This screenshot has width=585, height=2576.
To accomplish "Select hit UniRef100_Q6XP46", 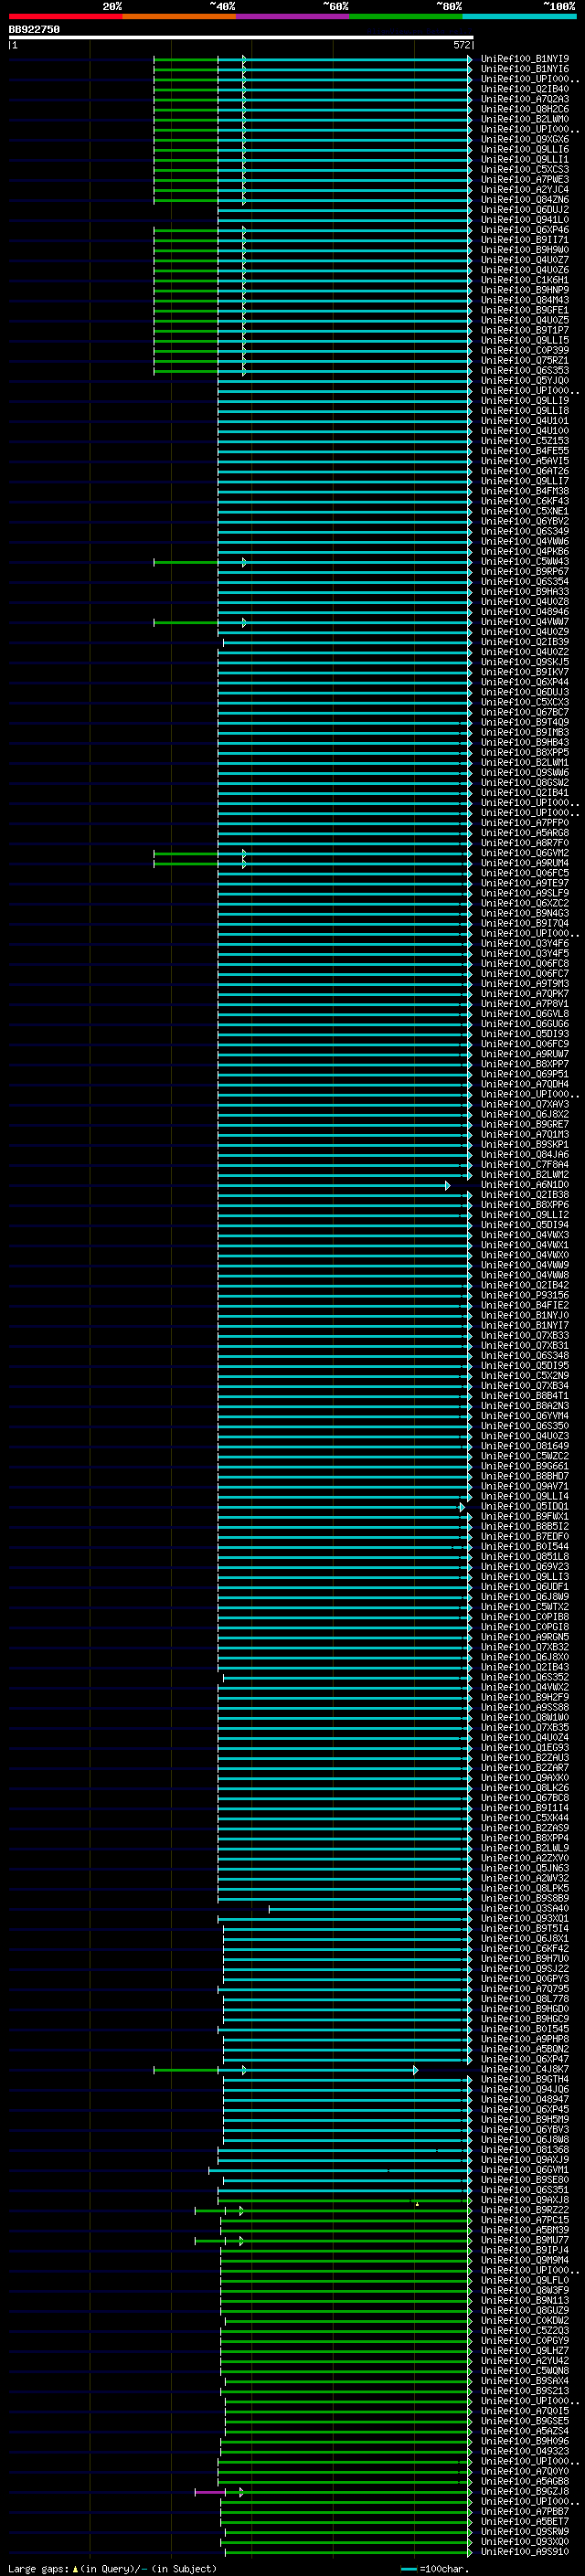I will pyautogui.click(x=525, y=230).
